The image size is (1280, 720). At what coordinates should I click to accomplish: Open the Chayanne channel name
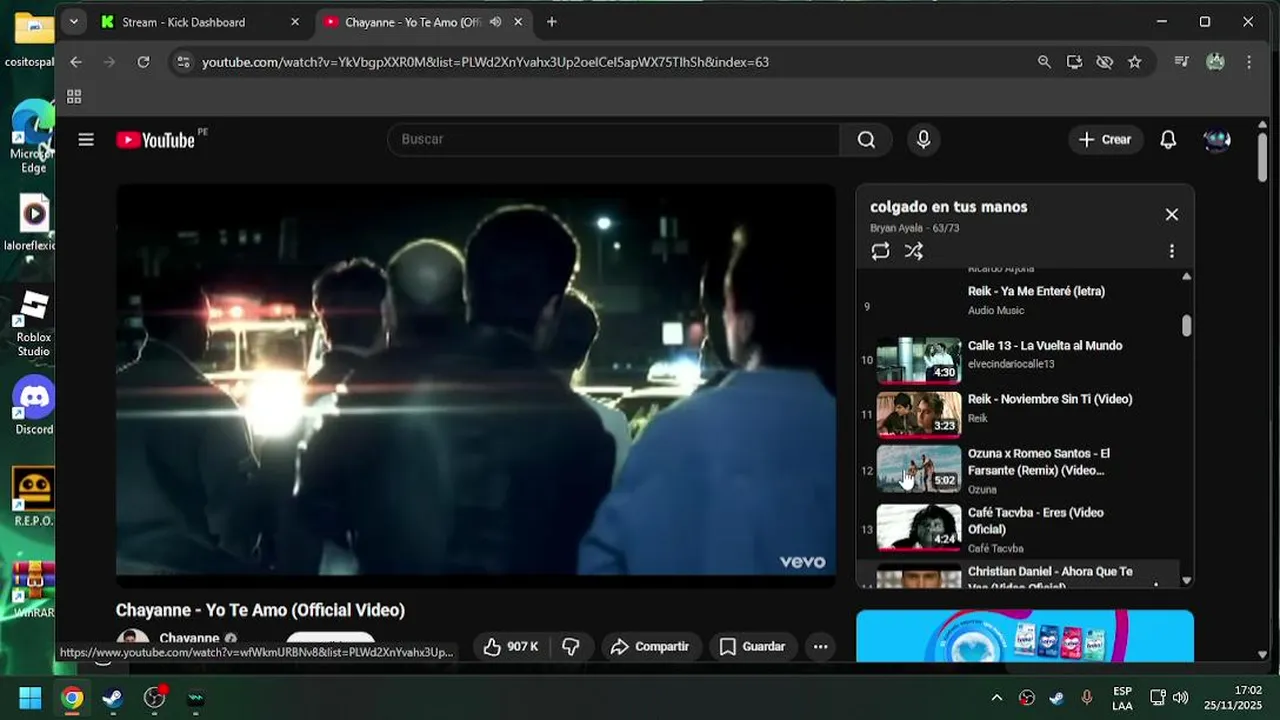(x=189, y=639)
